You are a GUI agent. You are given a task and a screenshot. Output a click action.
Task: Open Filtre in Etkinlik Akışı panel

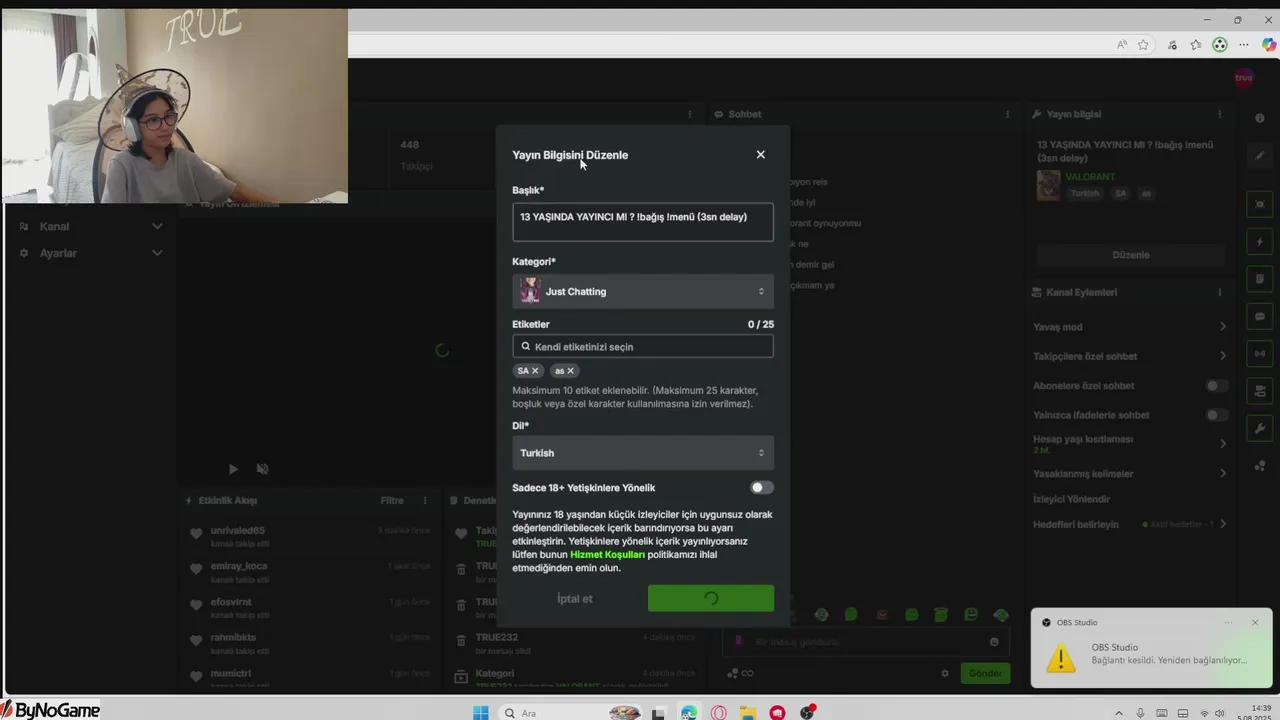392,500
